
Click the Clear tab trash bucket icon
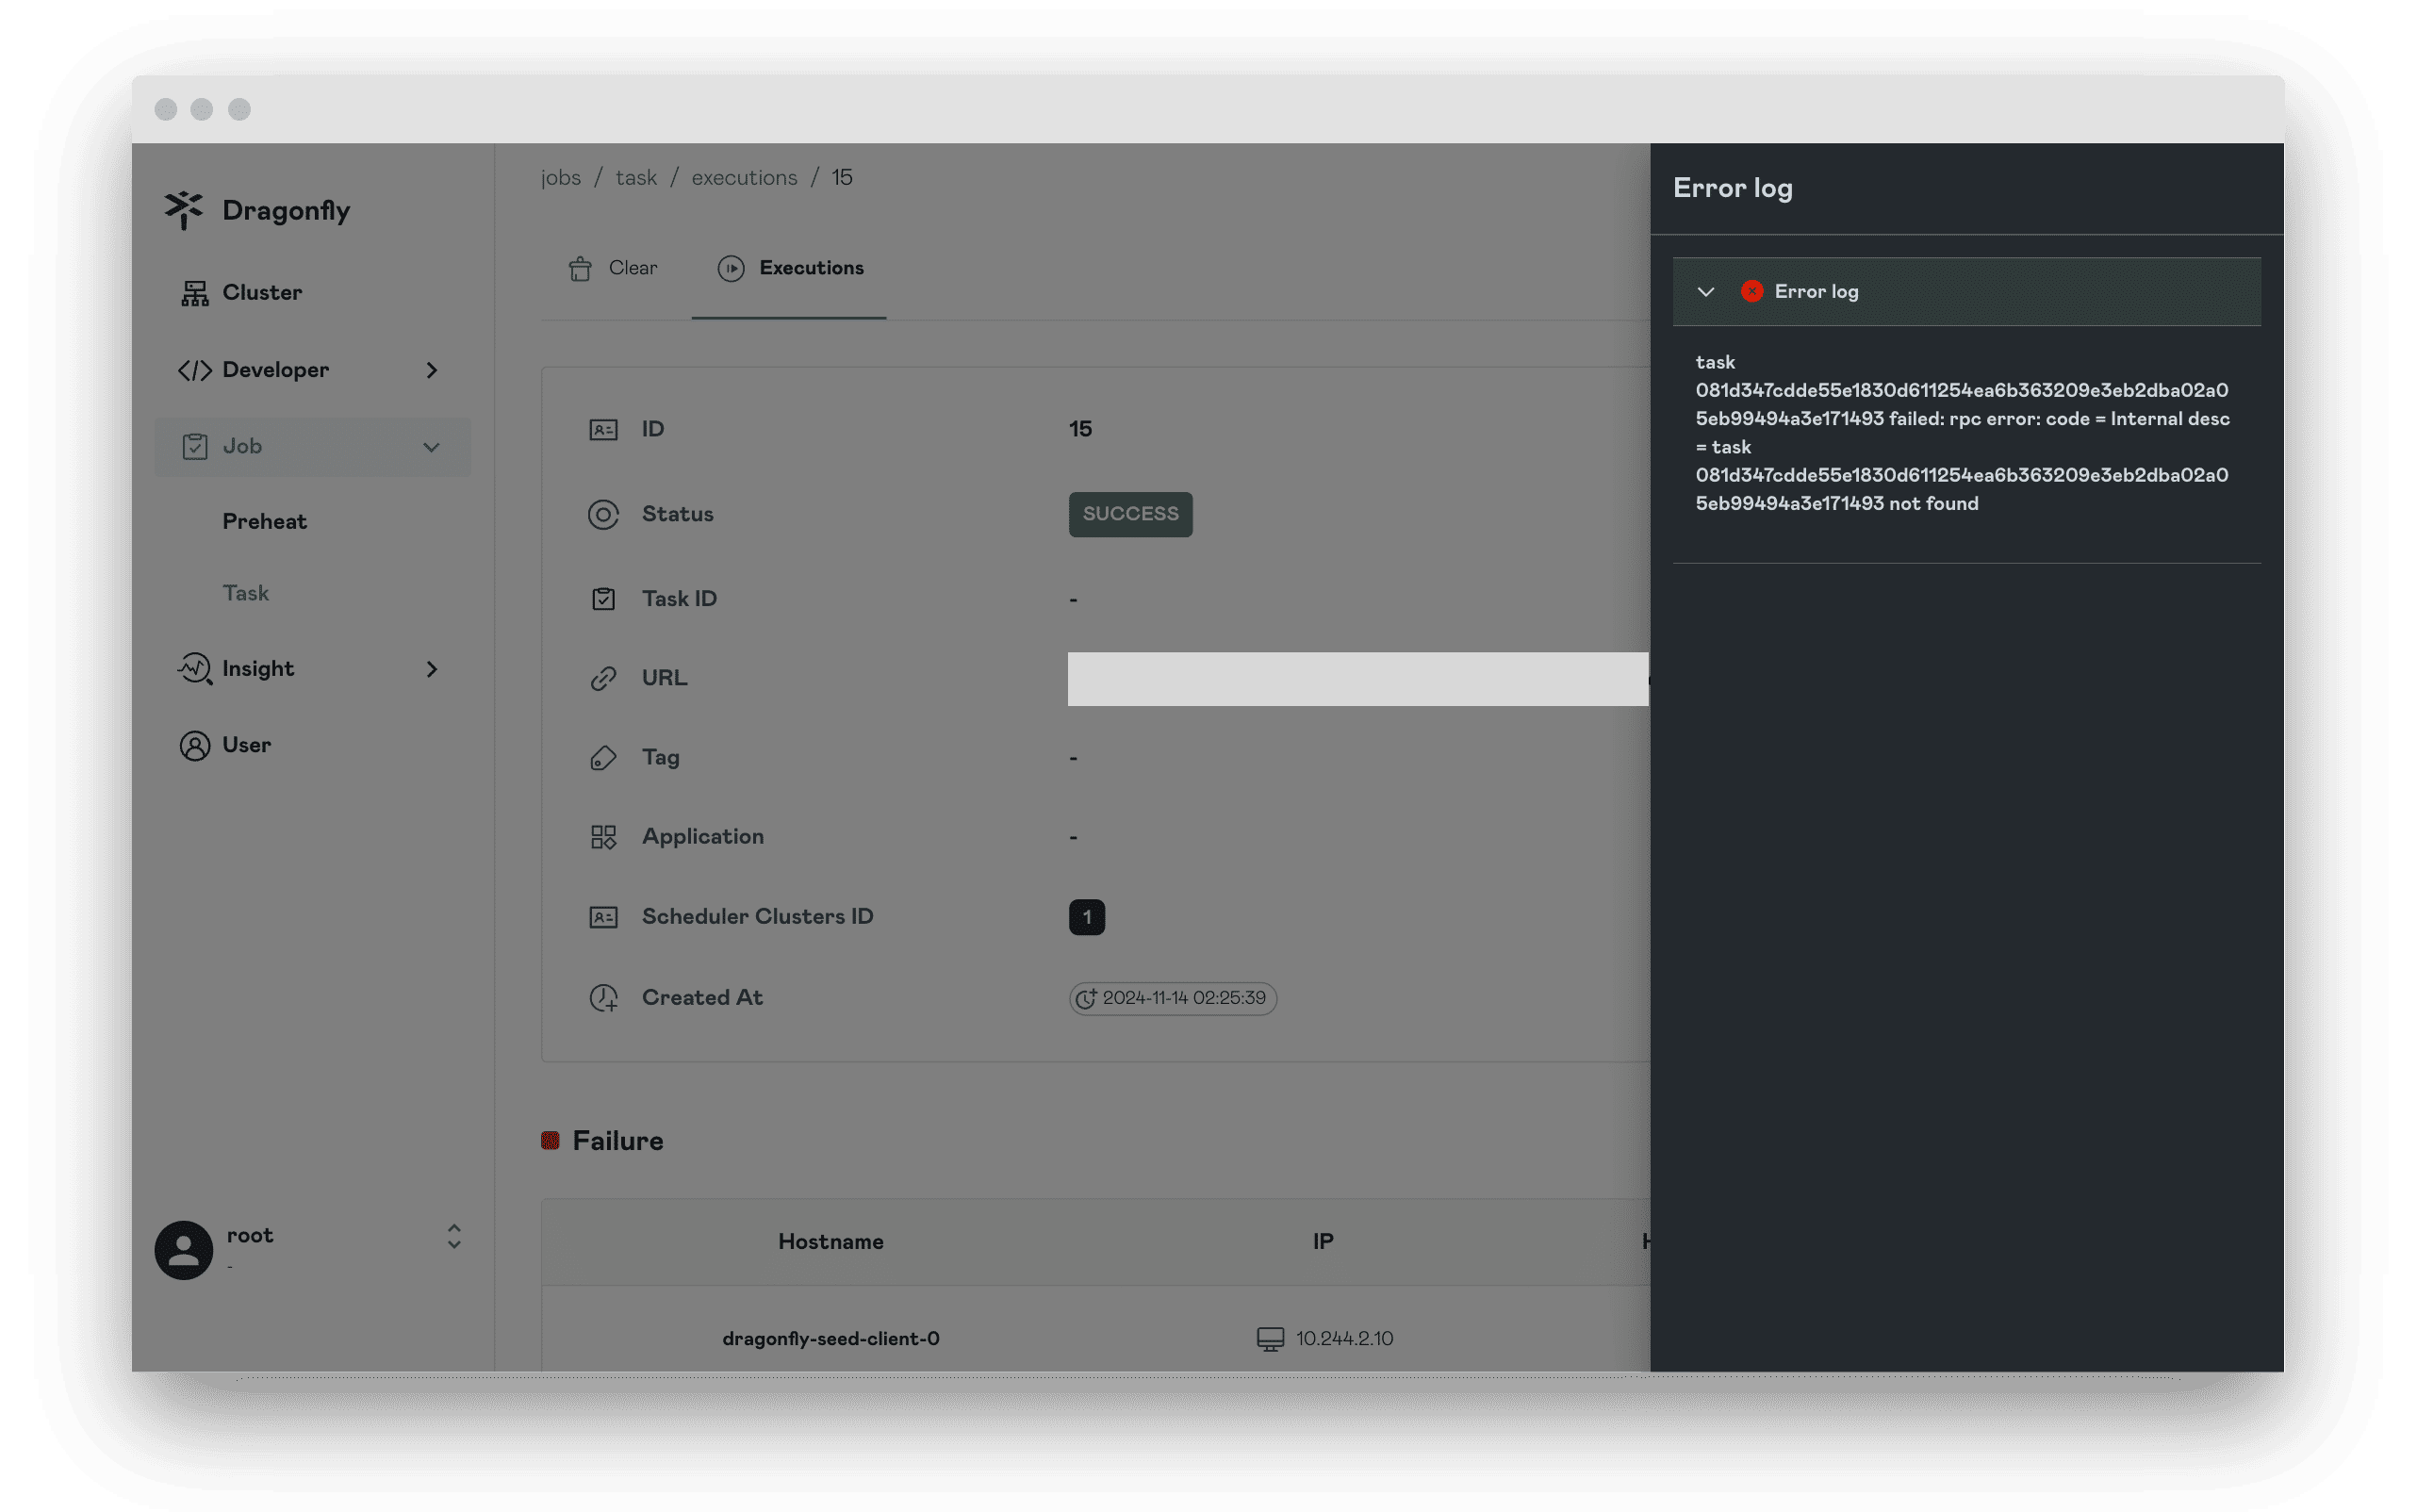[580, 269]
